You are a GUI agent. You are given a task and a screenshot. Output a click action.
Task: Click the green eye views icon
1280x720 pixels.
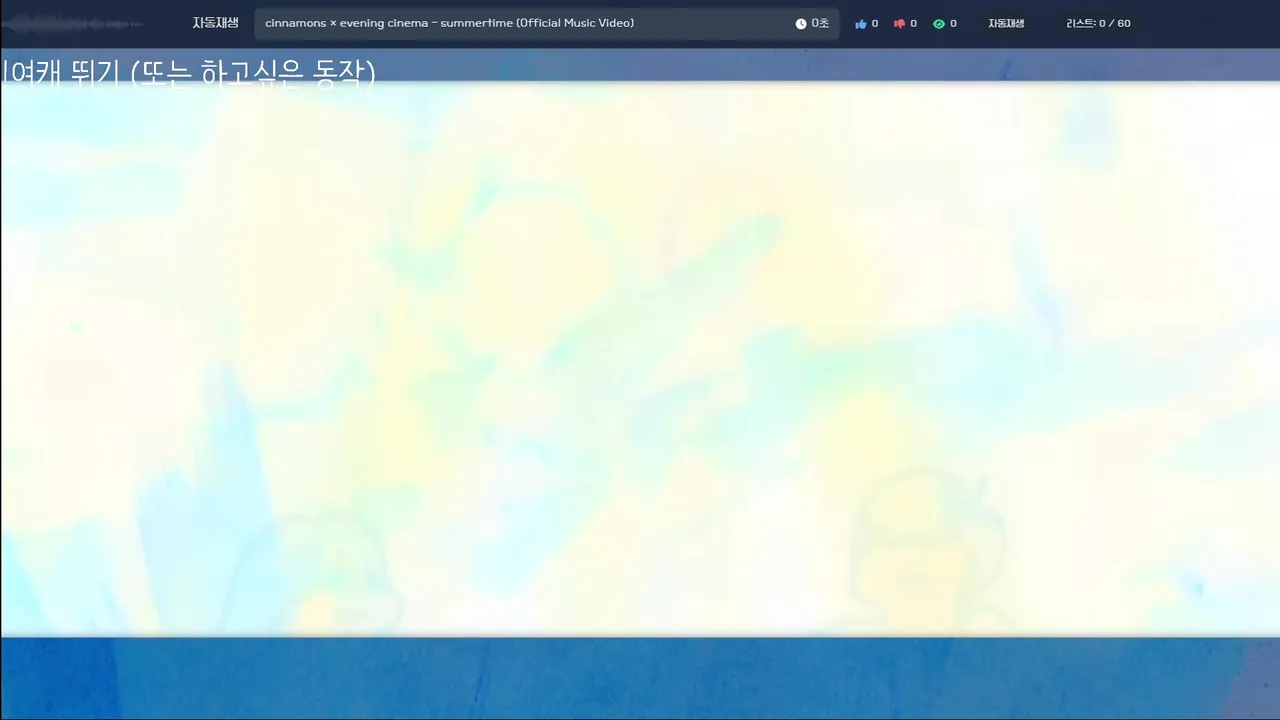[x=939, y=24]
